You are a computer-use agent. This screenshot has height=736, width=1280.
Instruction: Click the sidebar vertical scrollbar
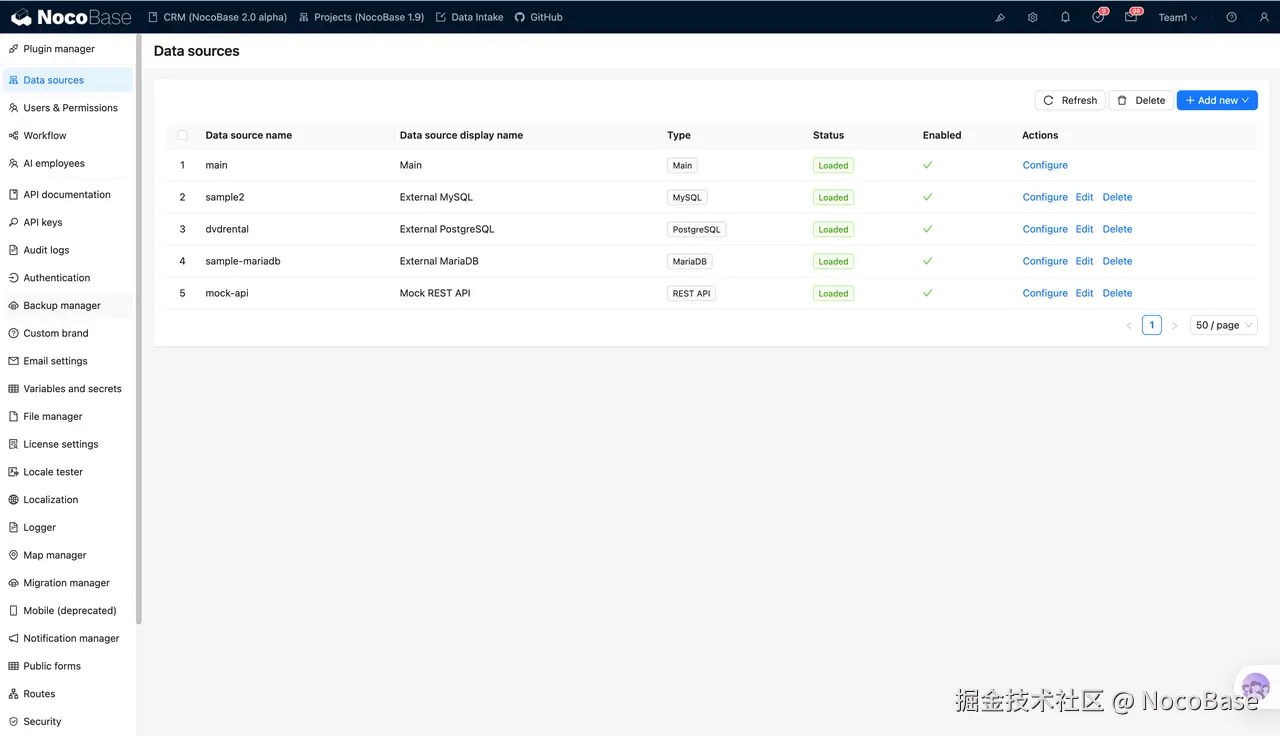[139, 330]
